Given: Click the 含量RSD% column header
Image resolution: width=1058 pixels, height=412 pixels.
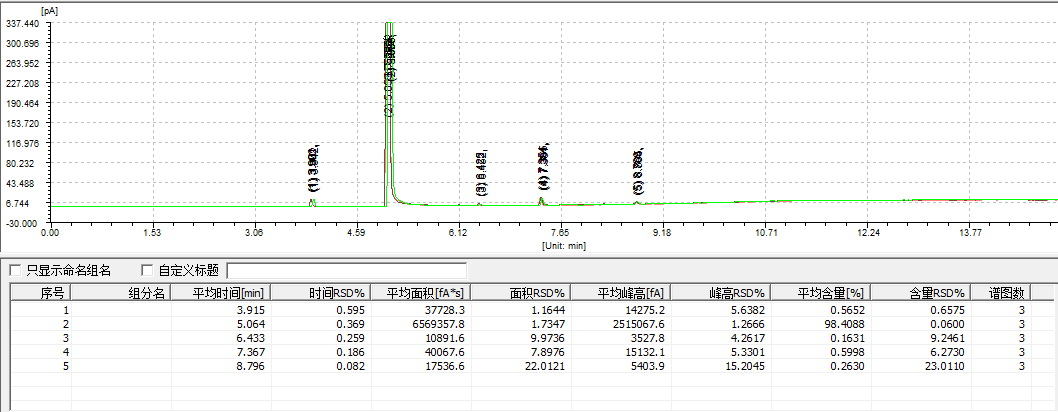Looking at the screenshot, I should (923, 293).
